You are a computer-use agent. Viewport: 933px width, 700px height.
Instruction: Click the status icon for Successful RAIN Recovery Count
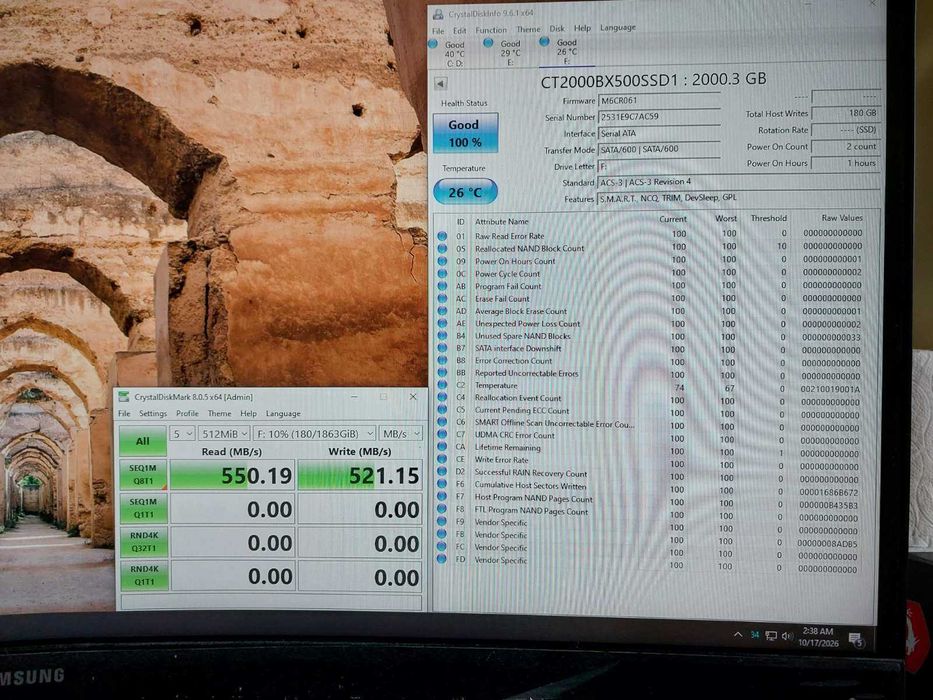pos(442,472)
